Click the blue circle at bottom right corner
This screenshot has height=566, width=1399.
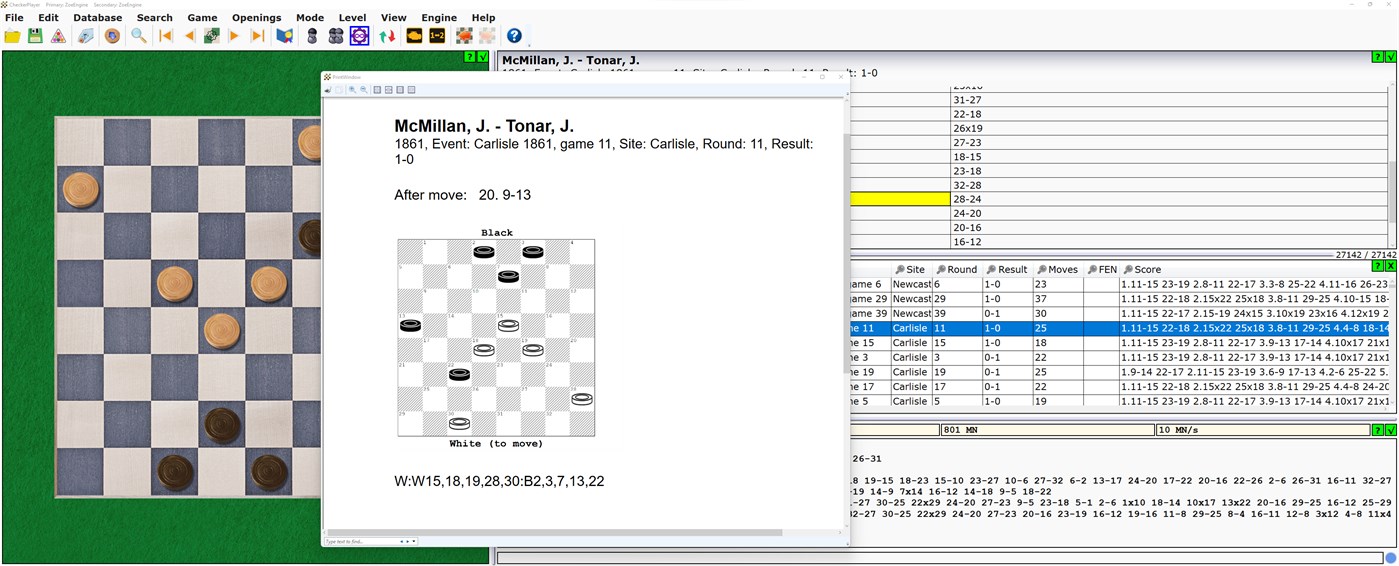click(1390, 557)
